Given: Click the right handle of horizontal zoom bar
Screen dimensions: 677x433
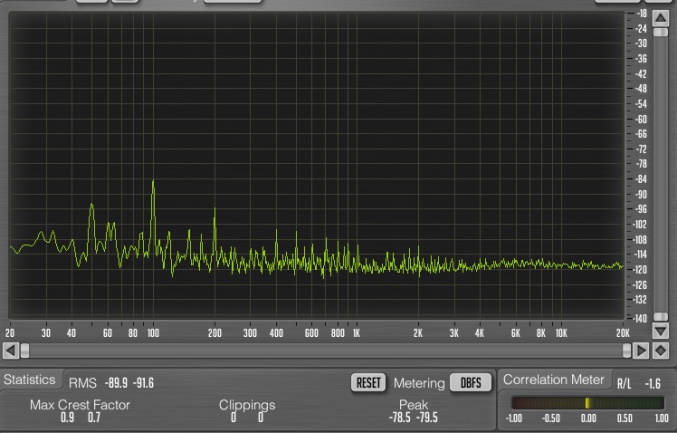Looking at the screenshot, I should (x=628, y=351).
